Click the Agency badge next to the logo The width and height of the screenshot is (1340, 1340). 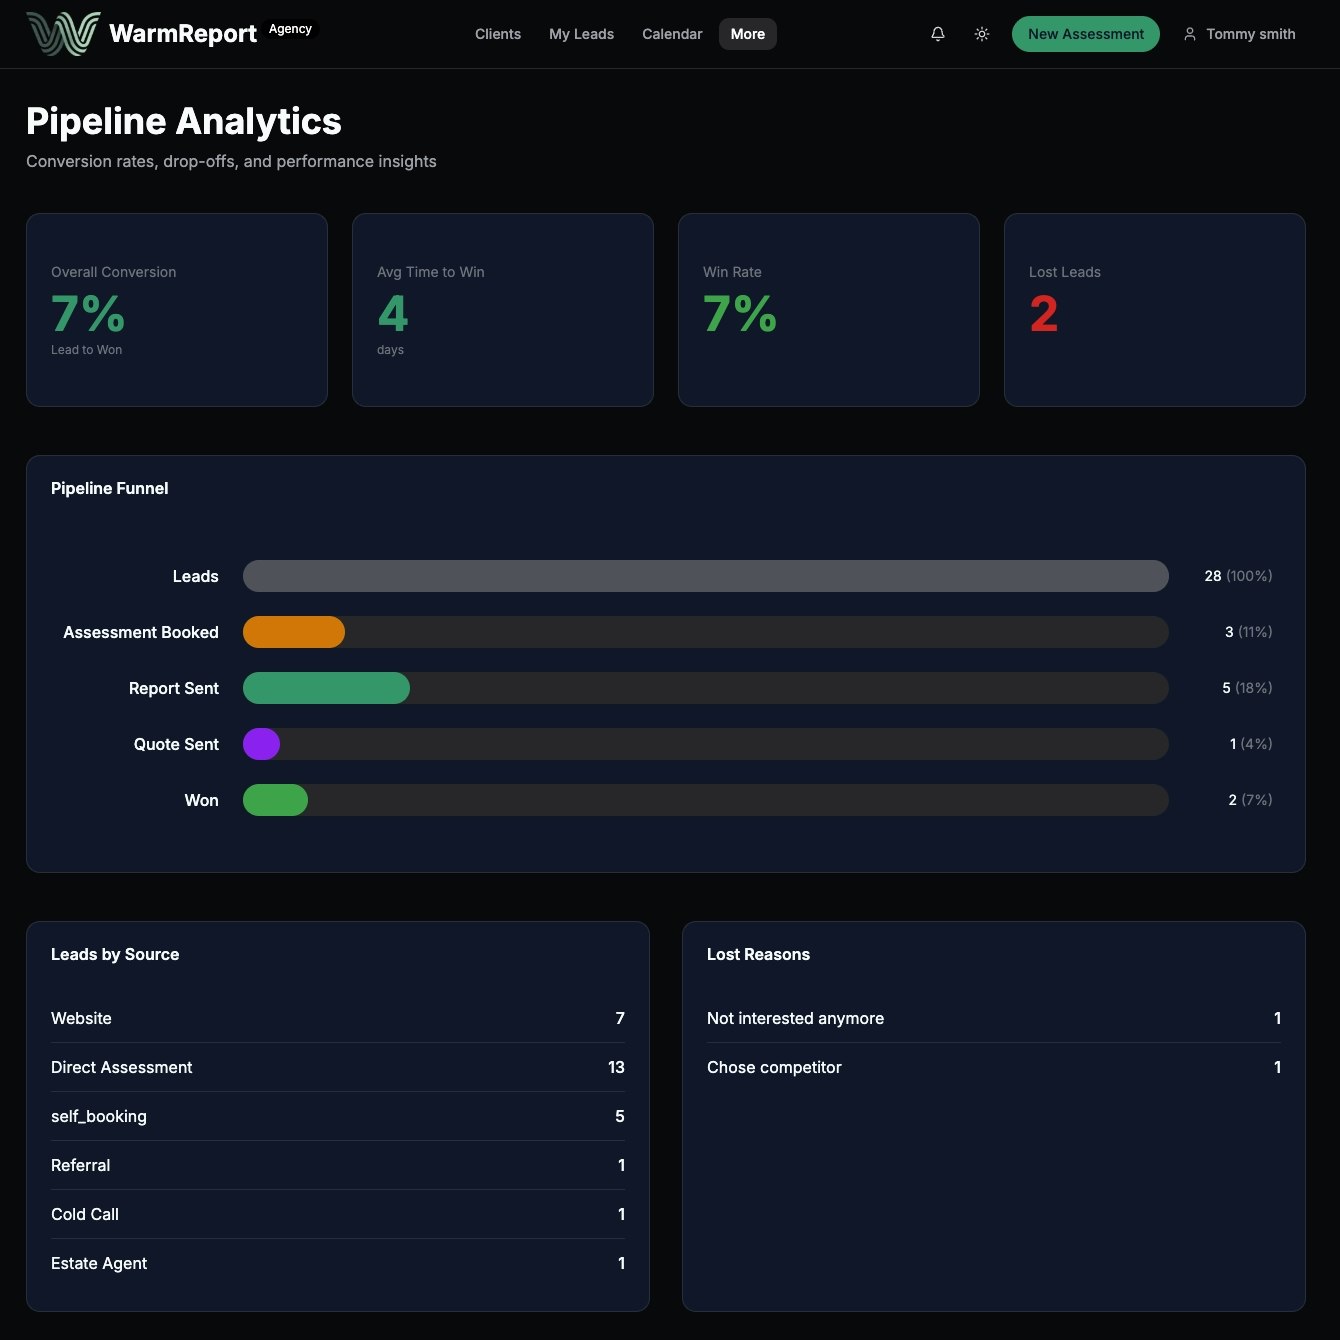290,29
